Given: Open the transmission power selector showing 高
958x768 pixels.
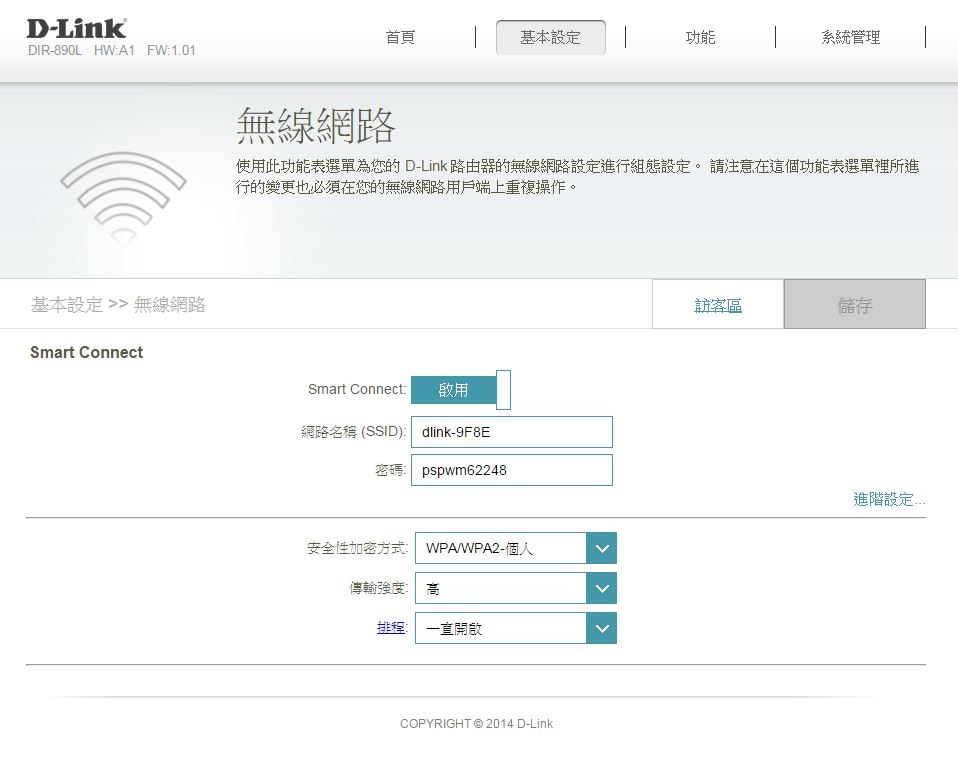Looking at the screenshot, I should (x=500, y=589).
